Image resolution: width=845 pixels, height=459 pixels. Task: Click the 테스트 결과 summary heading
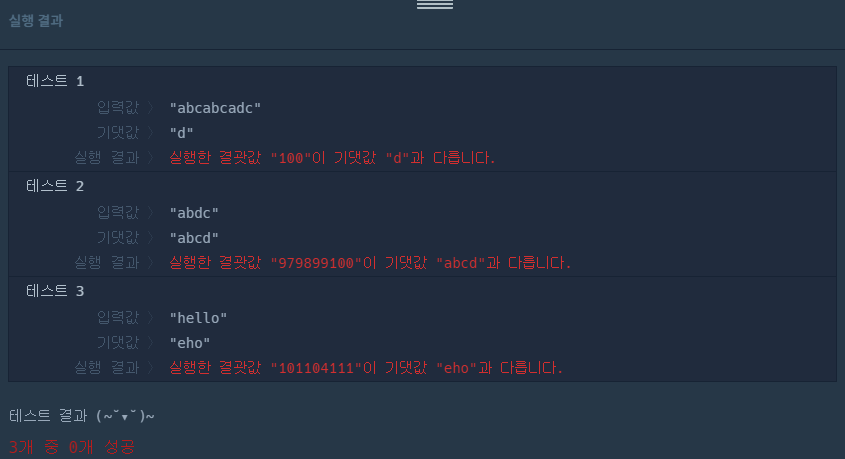pos(82,416)
